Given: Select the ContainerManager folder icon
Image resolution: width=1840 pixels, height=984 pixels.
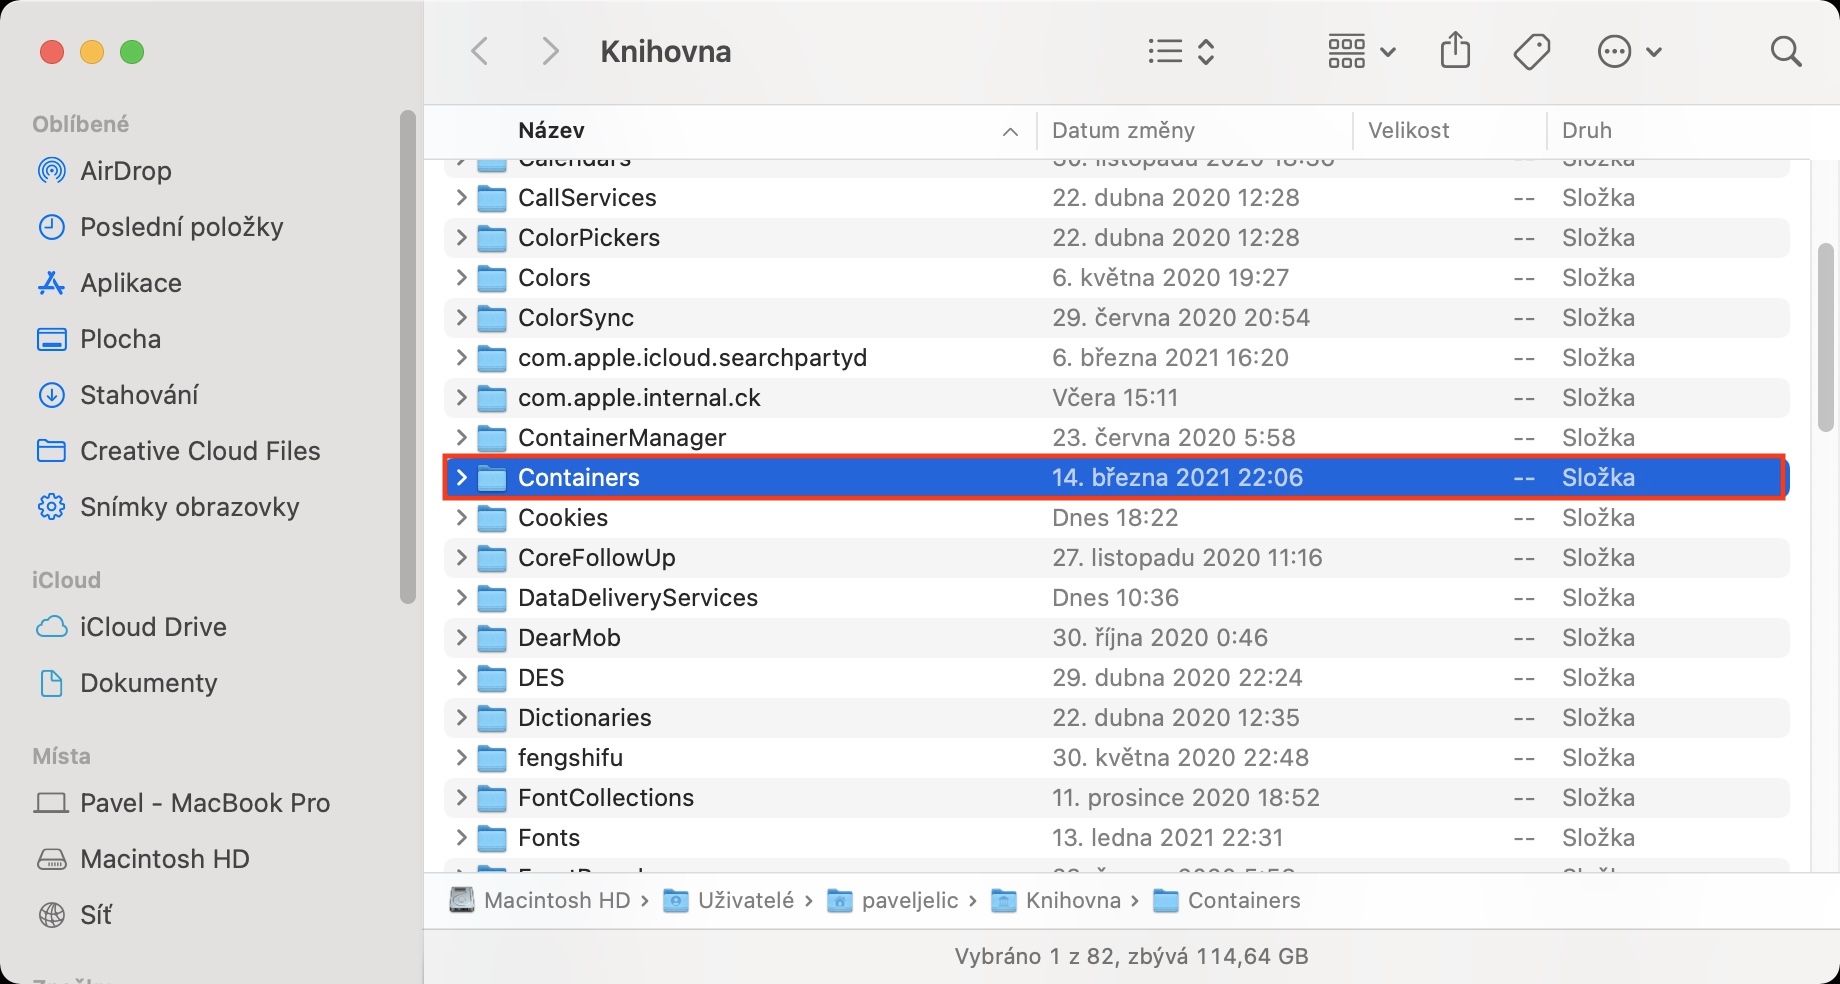Looking at the screenshot, I should [492, 438].
